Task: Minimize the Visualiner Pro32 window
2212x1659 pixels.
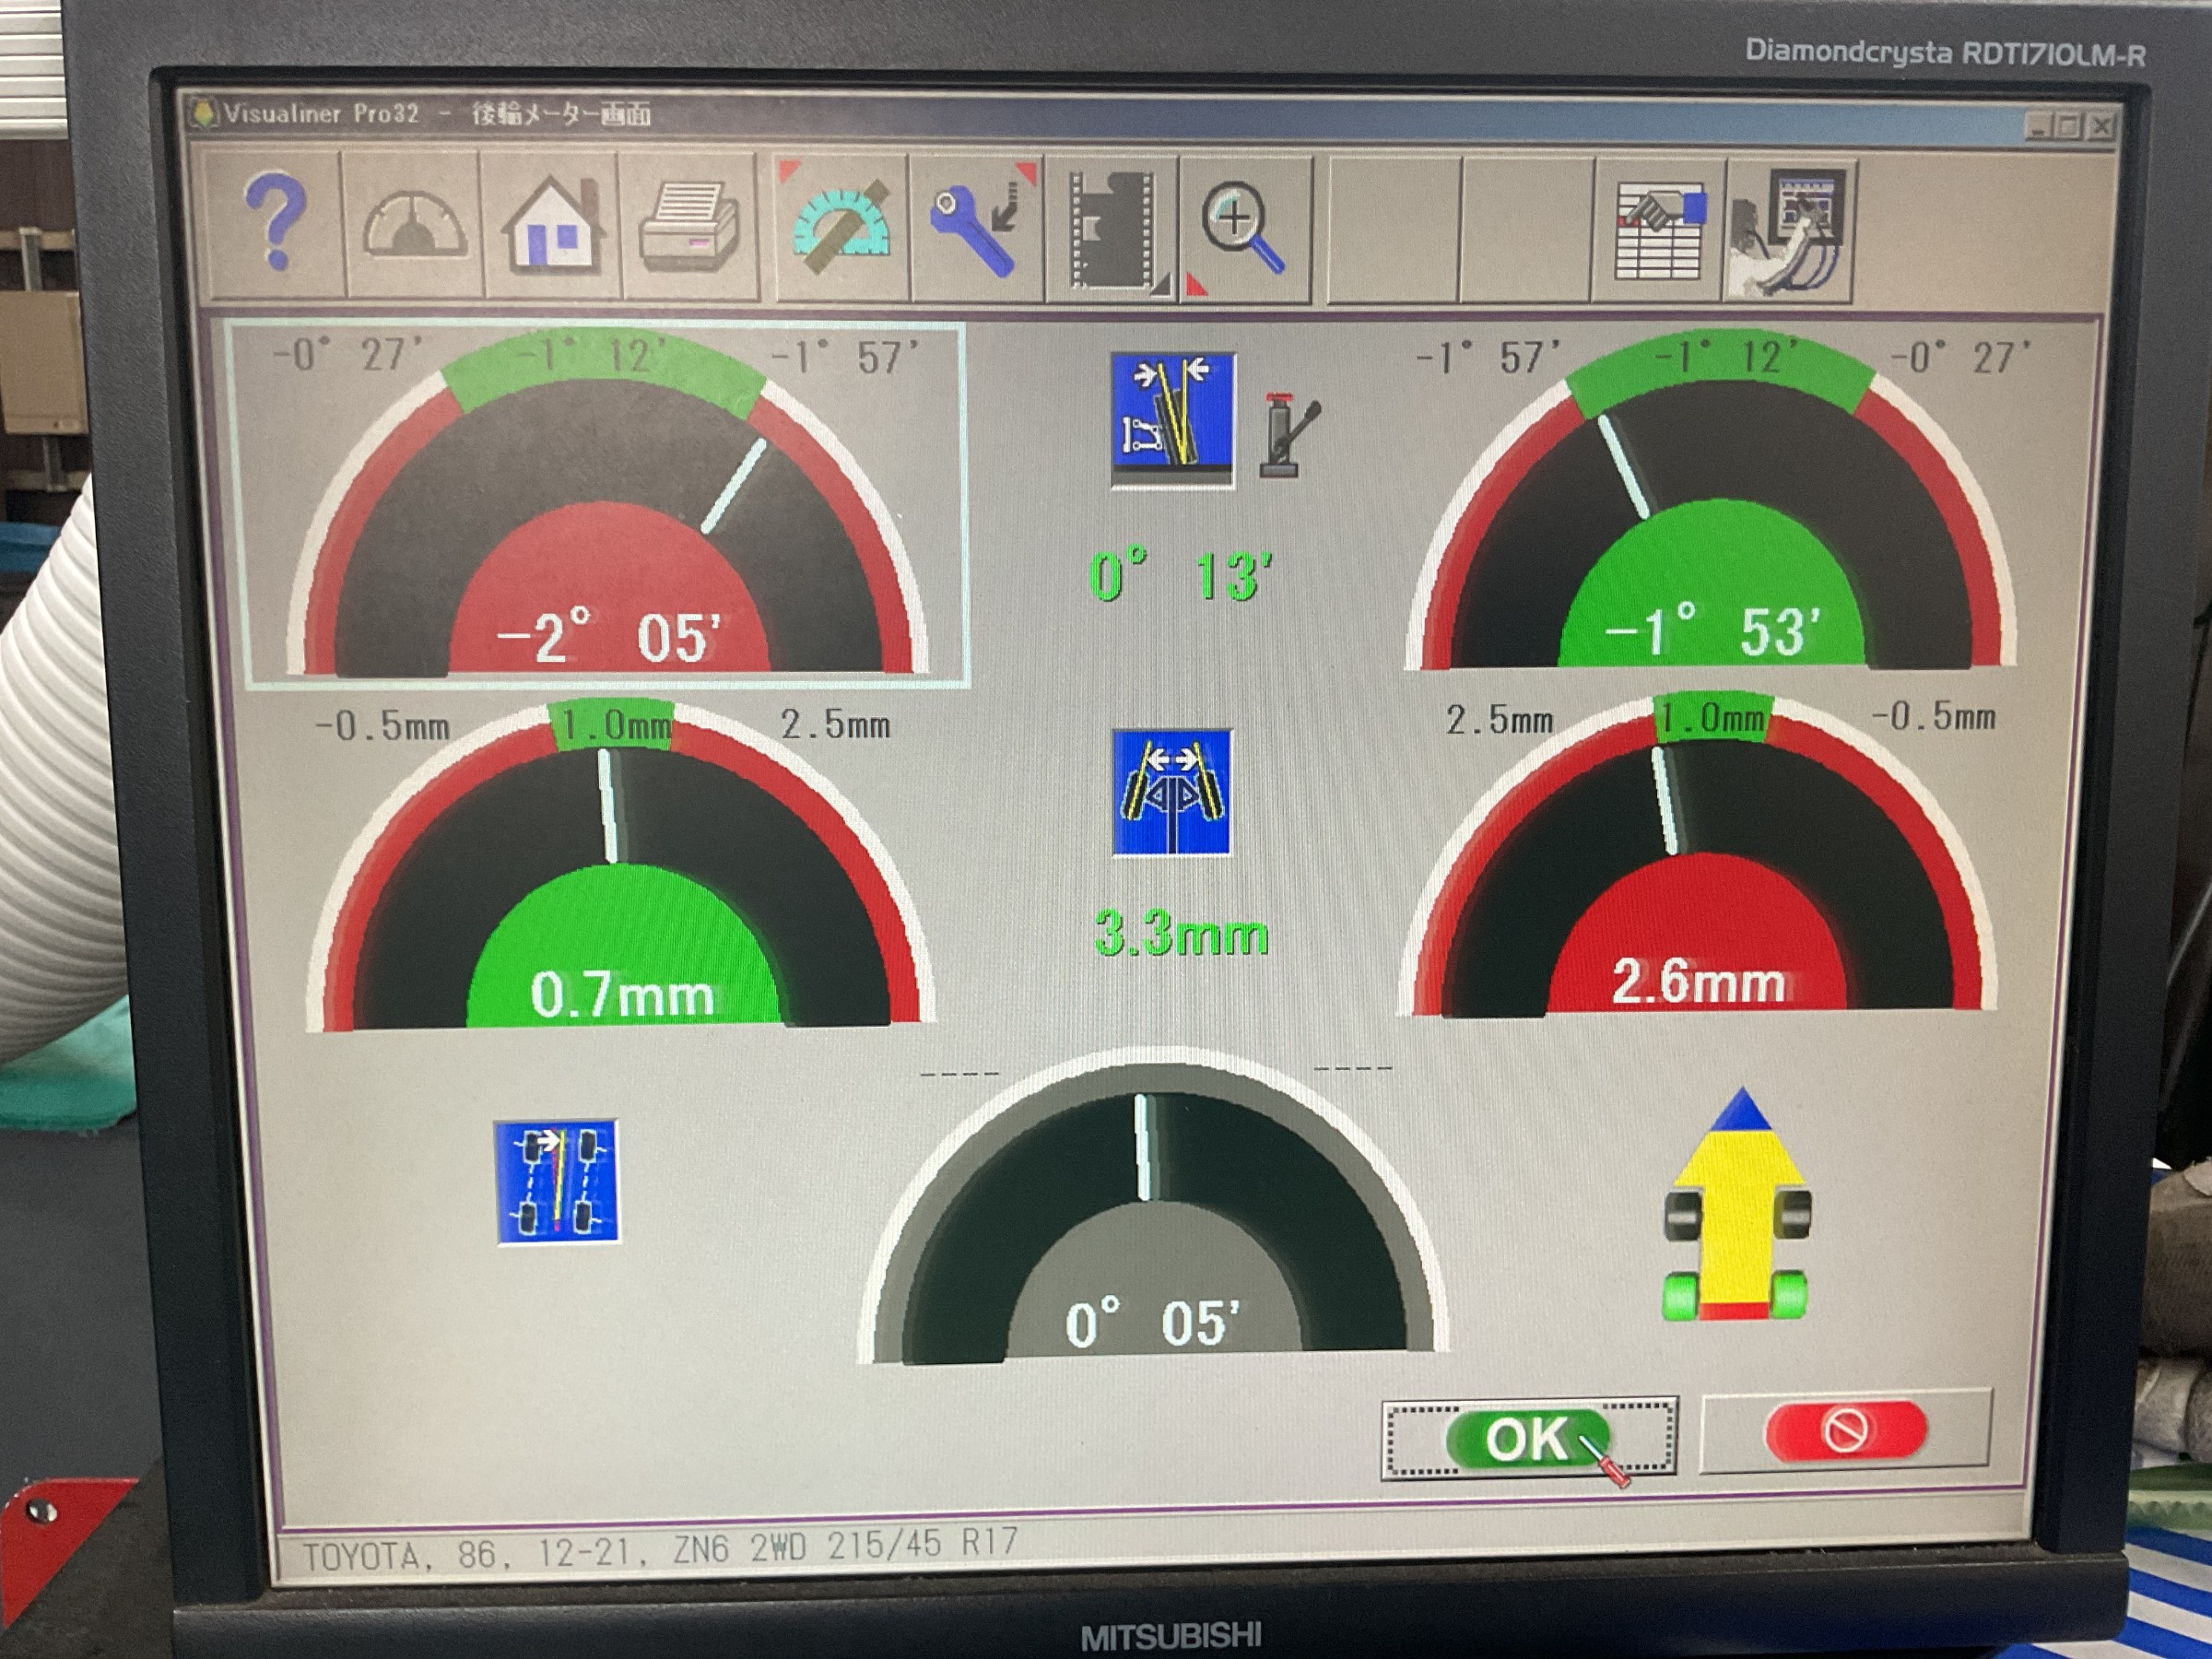Action: [x=2039, y=126]
